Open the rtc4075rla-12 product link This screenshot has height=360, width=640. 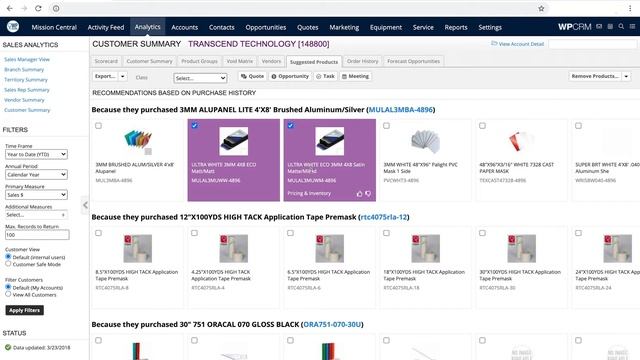(384, 217)
